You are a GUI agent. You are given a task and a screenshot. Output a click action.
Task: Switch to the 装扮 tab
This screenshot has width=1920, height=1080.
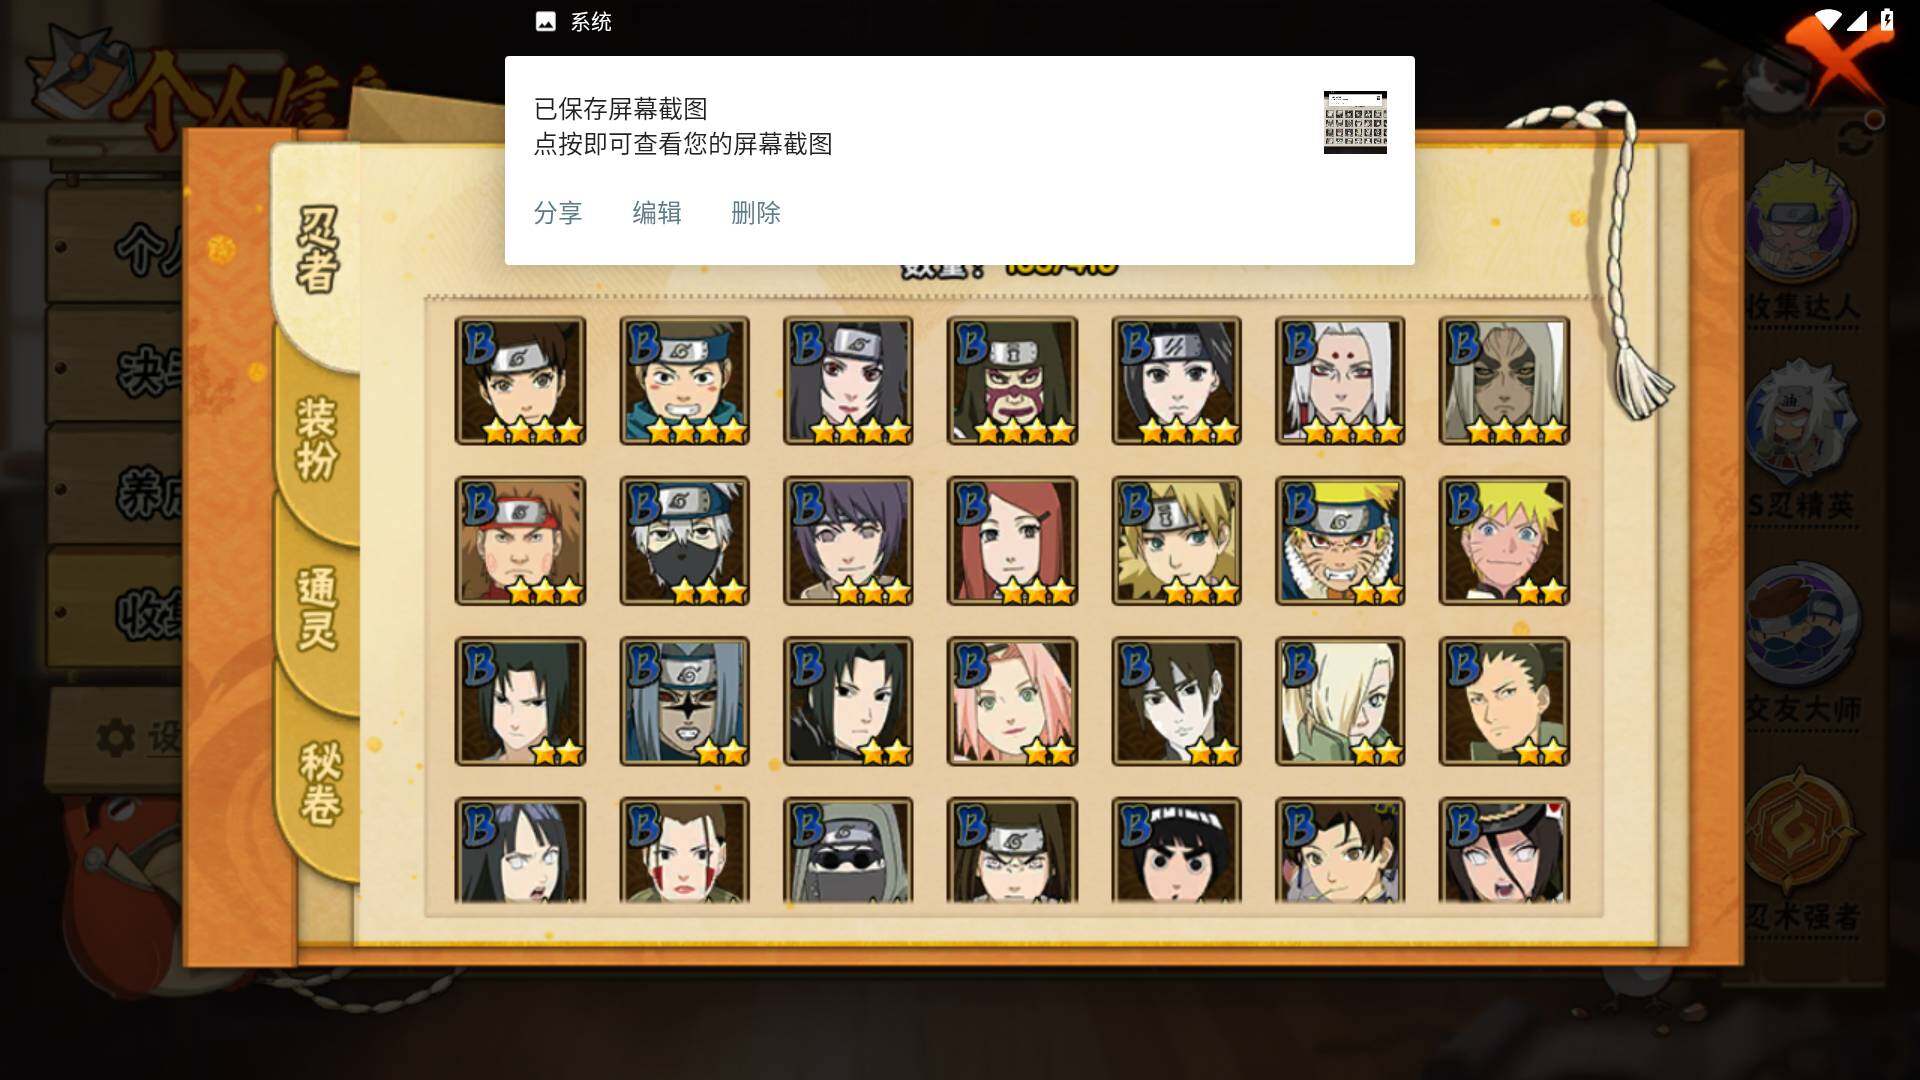(316, 438)
